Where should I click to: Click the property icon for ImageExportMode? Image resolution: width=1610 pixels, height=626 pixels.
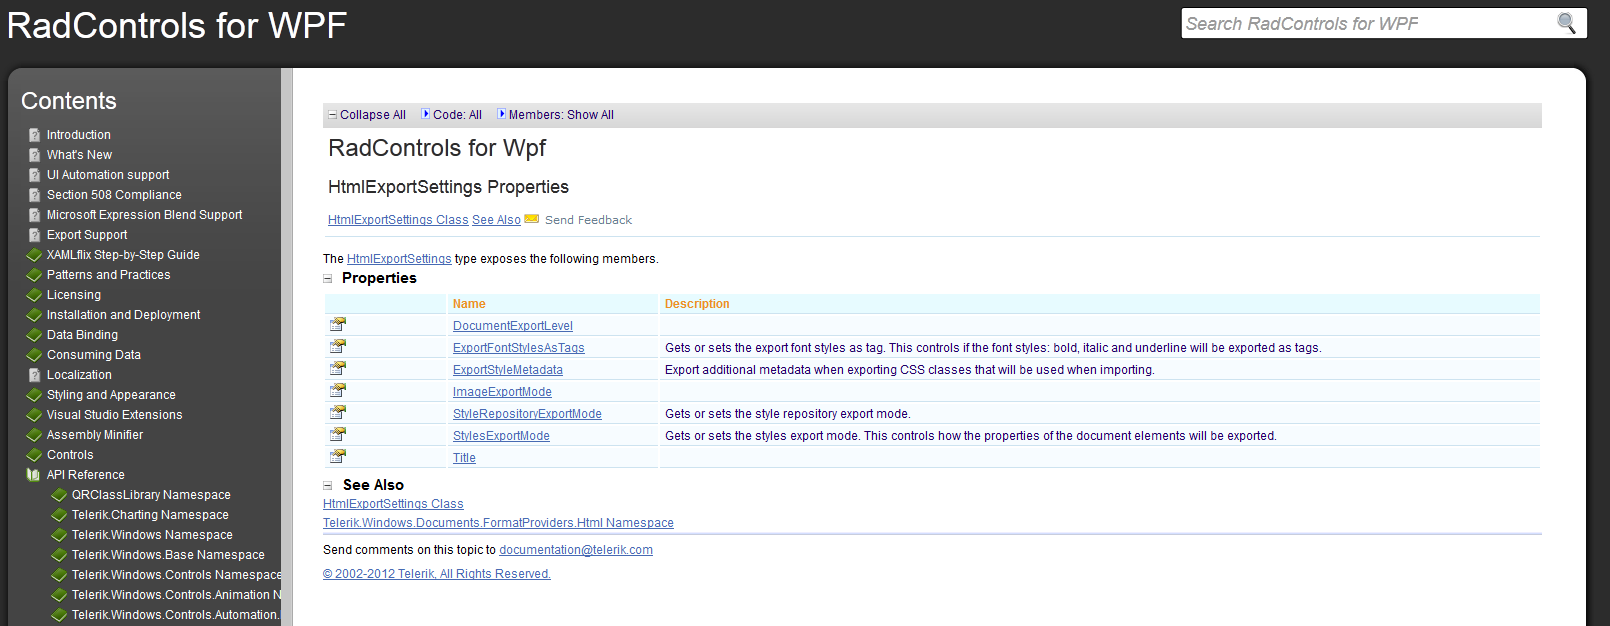click(338, 390)
